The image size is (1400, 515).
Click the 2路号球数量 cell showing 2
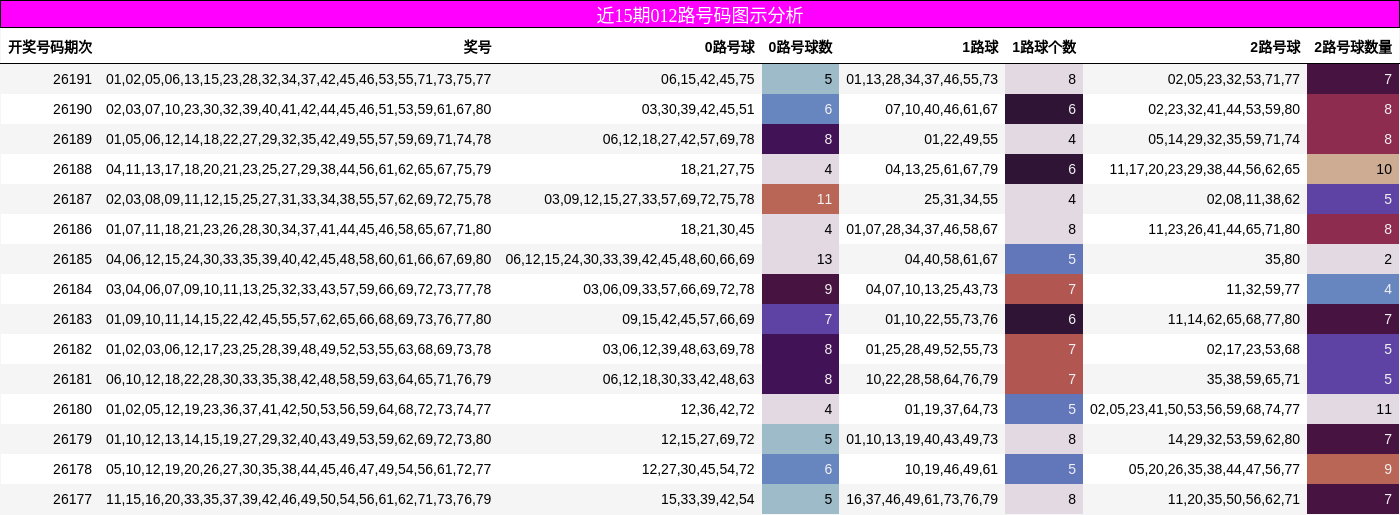point(1353,259)
